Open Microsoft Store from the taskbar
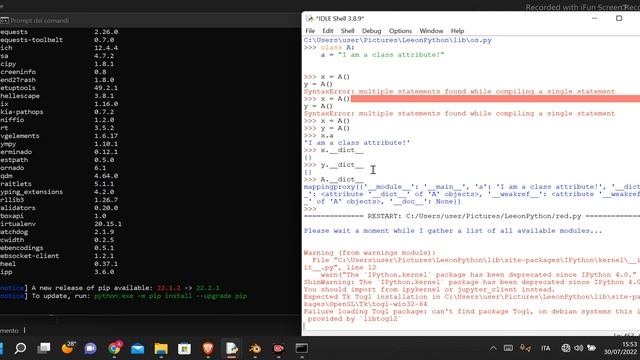Viewport: 640px width, 360px height. [184, 348]
